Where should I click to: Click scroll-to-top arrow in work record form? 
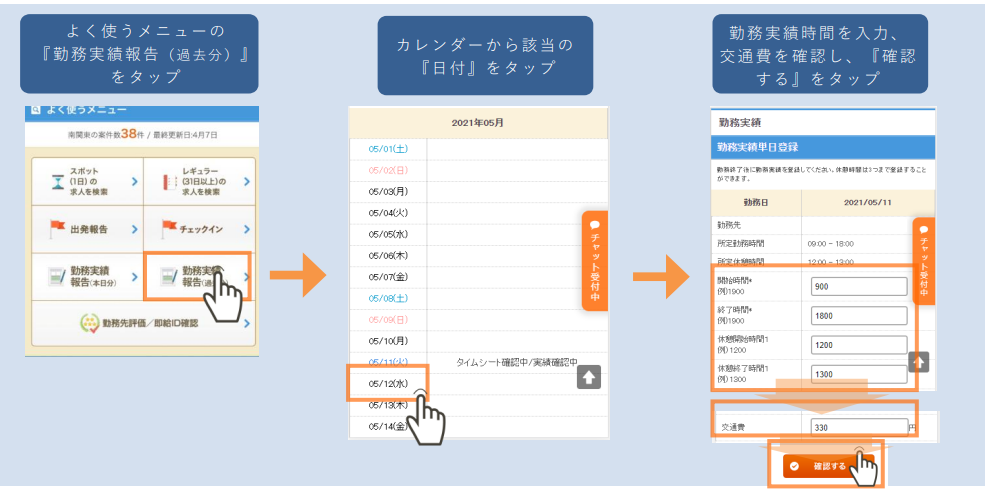(919, 362)
